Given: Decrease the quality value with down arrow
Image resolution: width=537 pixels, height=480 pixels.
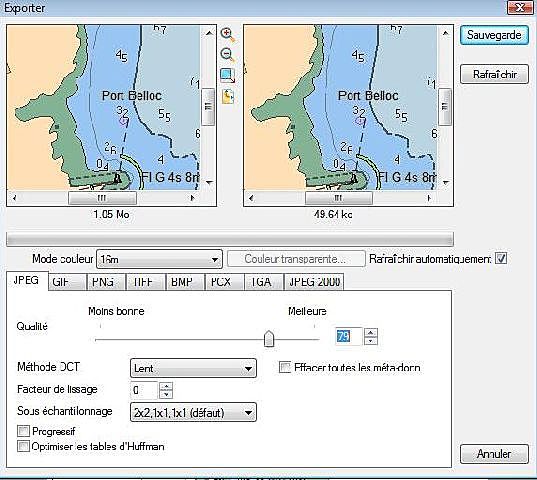Looking at the screenshot, I should tap(371, 341).
